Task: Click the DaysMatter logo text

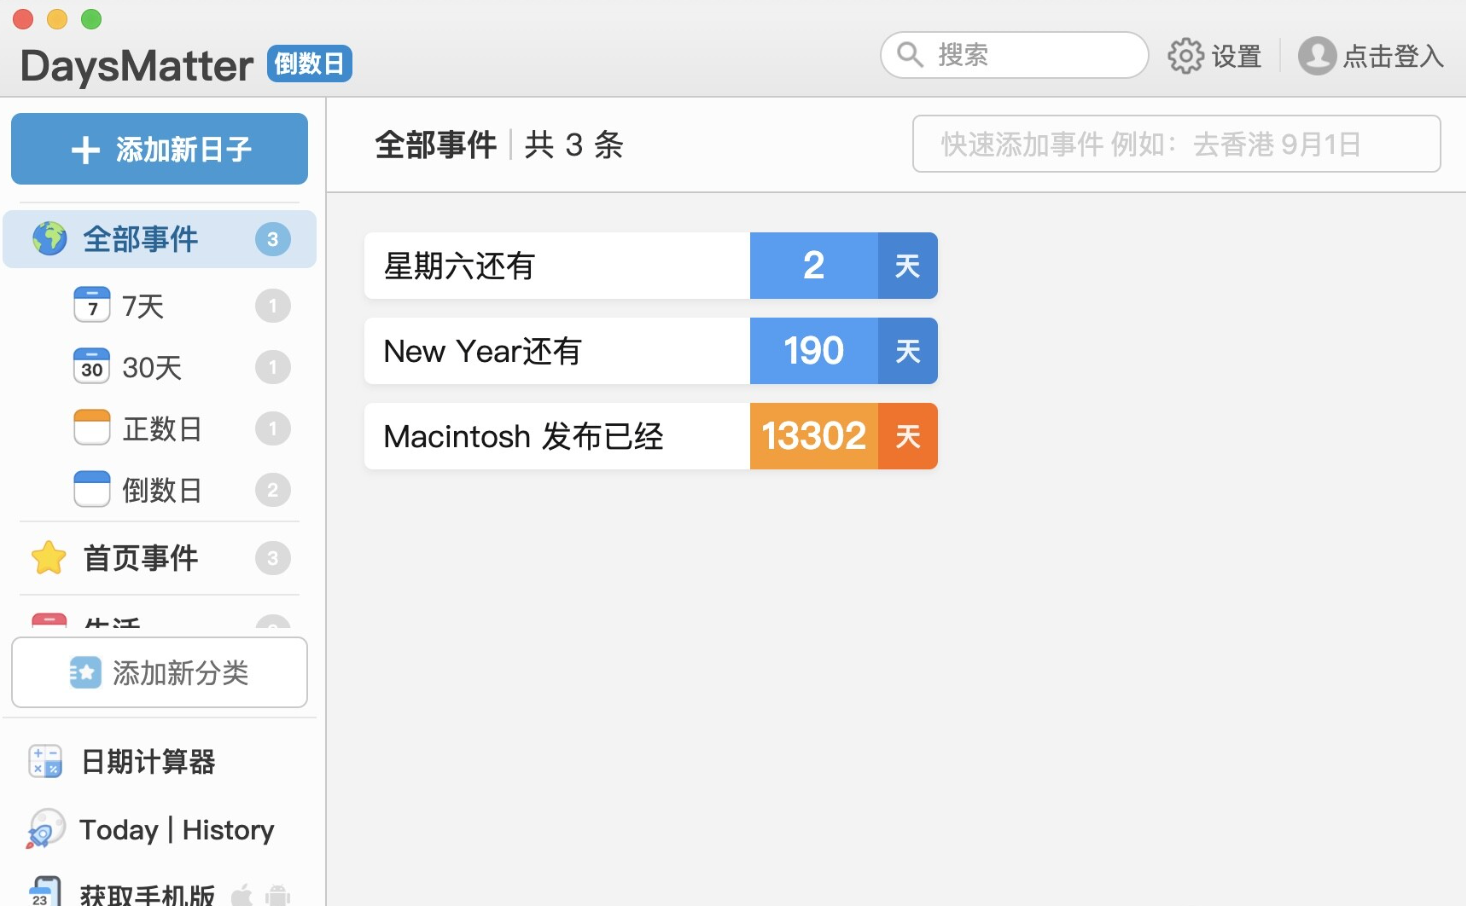Action: [x=137, y=66]
